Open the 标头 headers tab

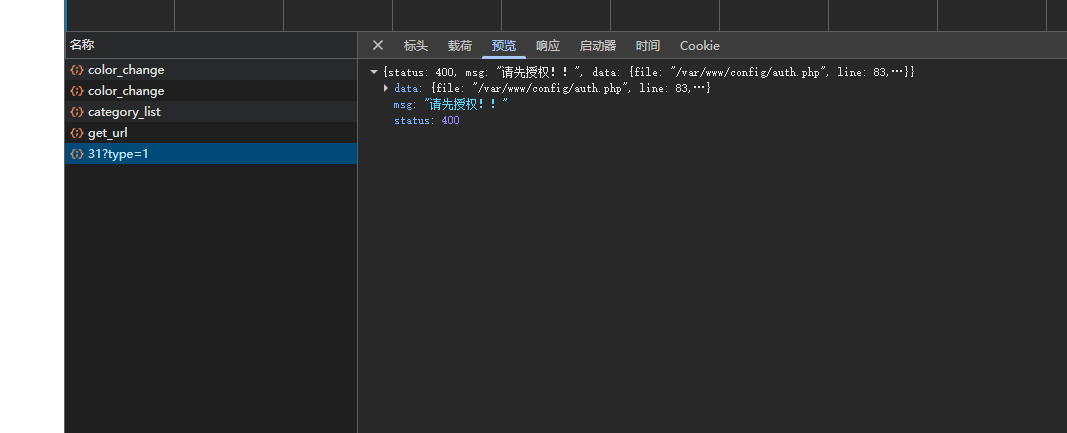[416, 46]
